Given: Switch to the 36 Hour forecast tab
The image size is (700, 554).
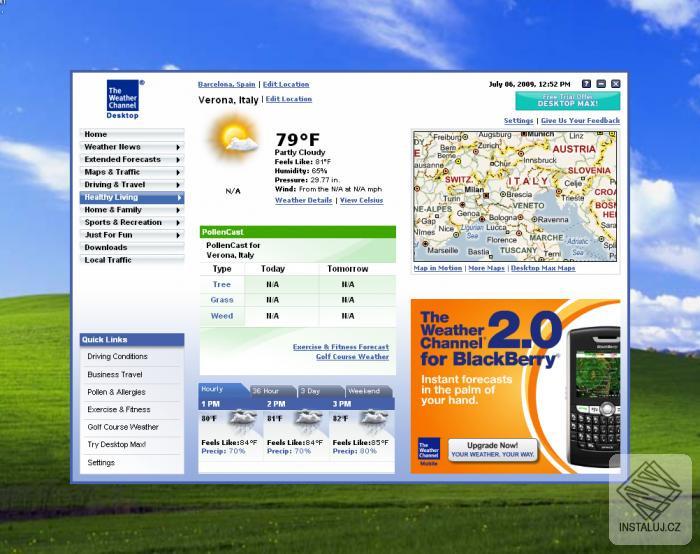Looking at the screenshot, I should [272, 391].
